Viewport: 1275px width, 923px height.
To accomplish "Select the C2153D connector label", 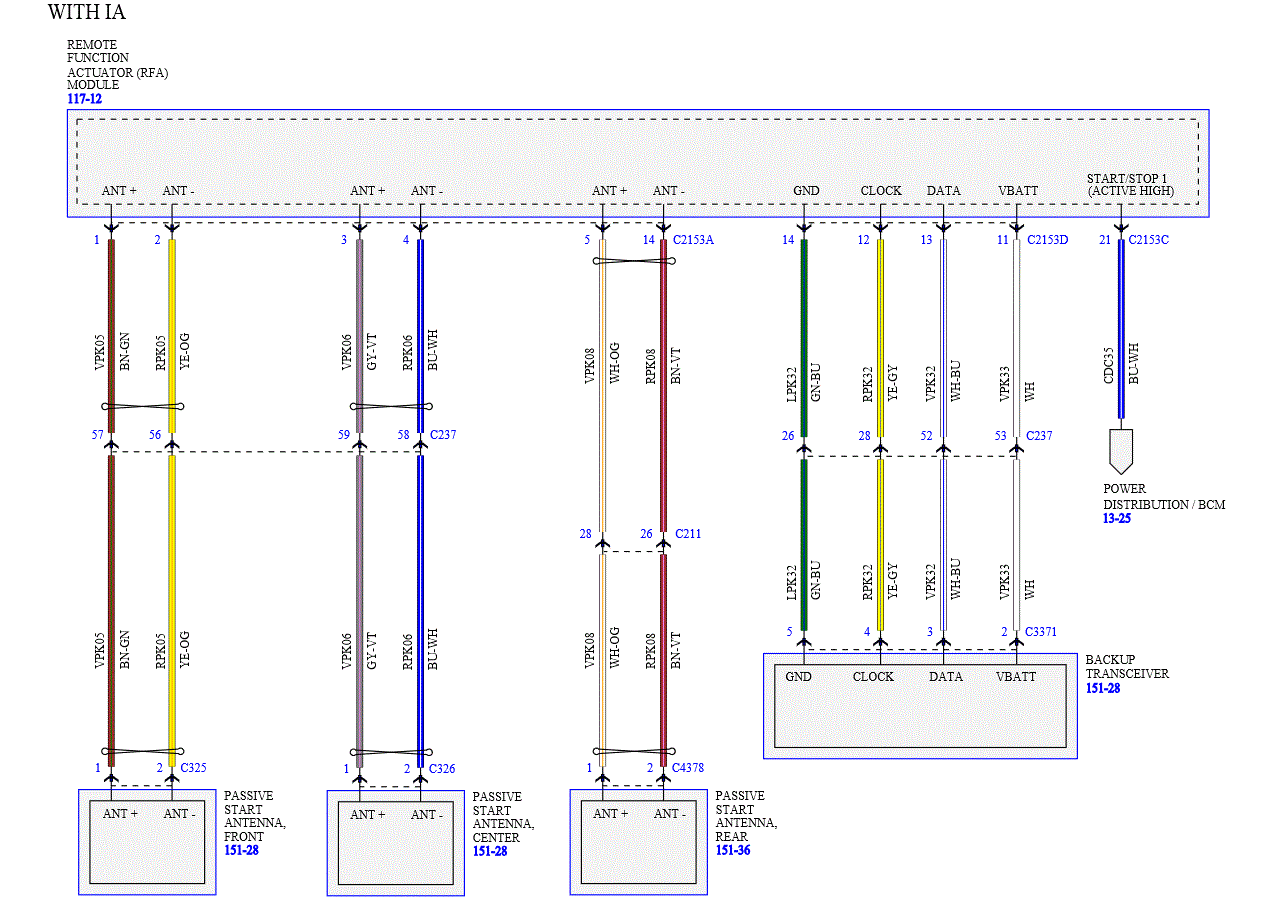I will 1047,240.
